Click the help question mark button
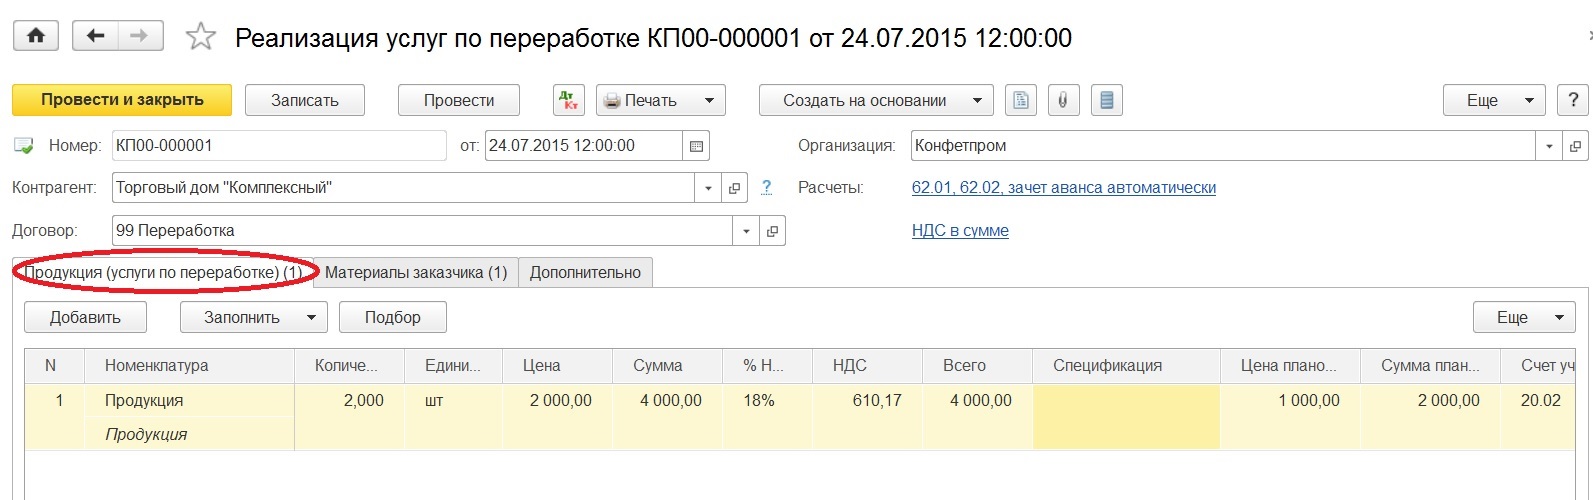The width and height of the screenshot is (1593, 500). [1573, 100]
